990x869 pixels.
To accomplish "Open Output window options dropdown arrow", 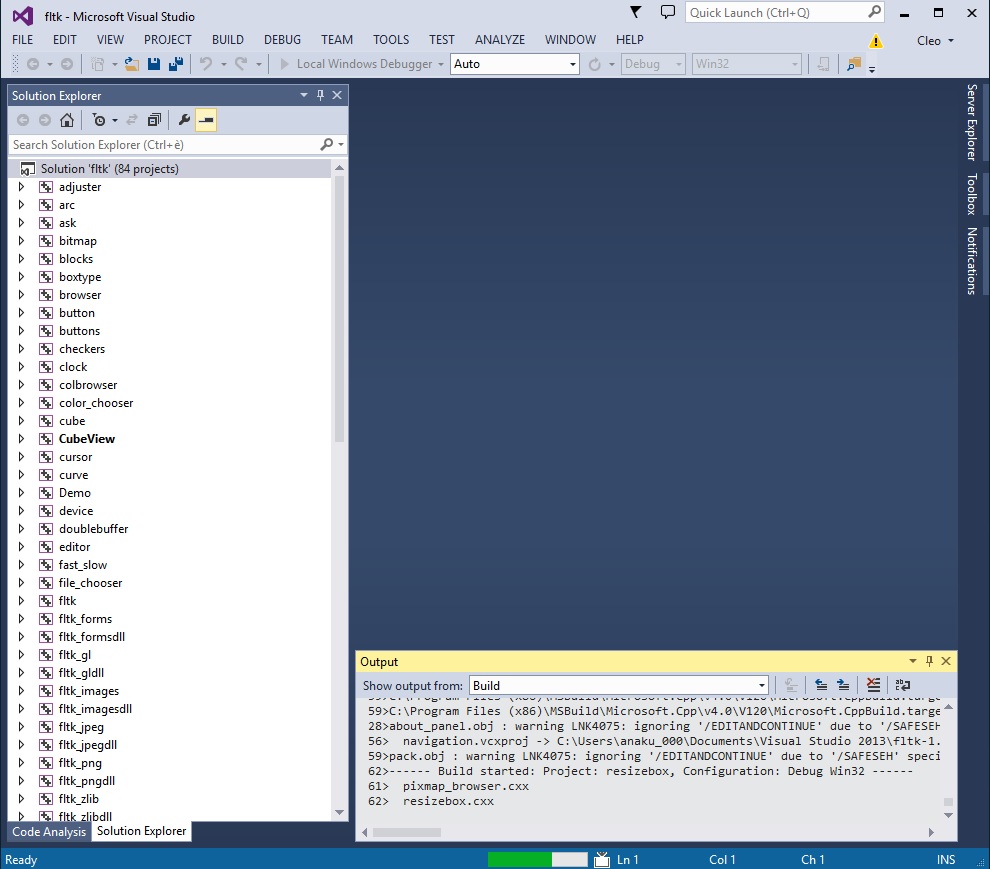I will pos(913,661).
